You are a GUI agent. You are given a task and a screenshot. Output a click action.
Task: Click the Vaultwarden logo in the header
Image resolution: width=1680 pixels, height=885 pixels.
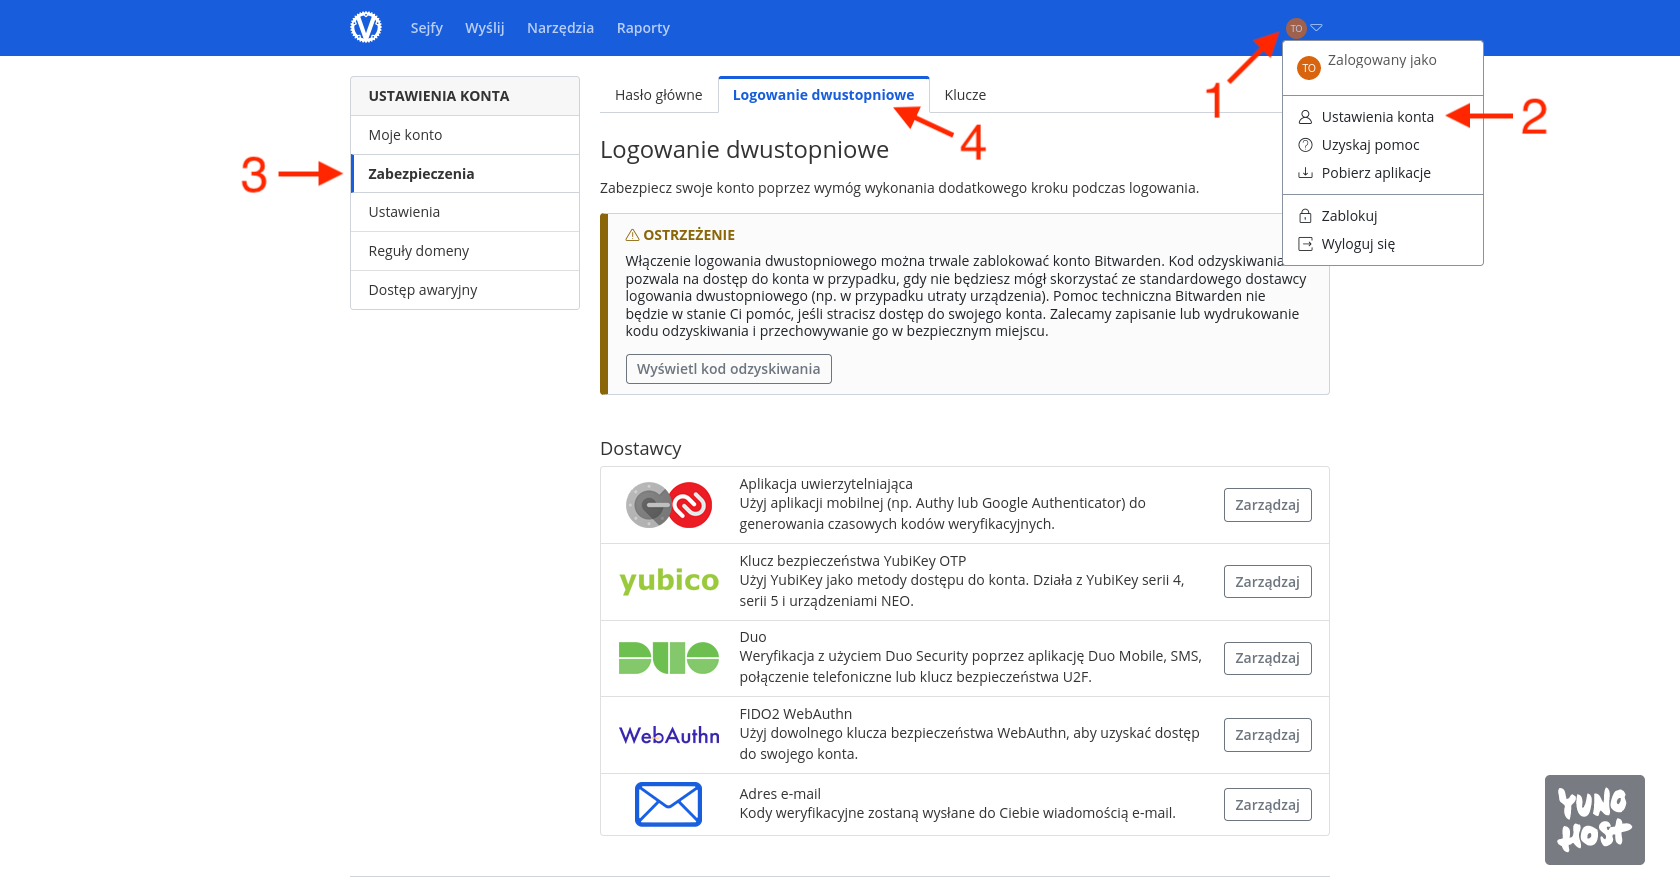[x=366, y=27]
